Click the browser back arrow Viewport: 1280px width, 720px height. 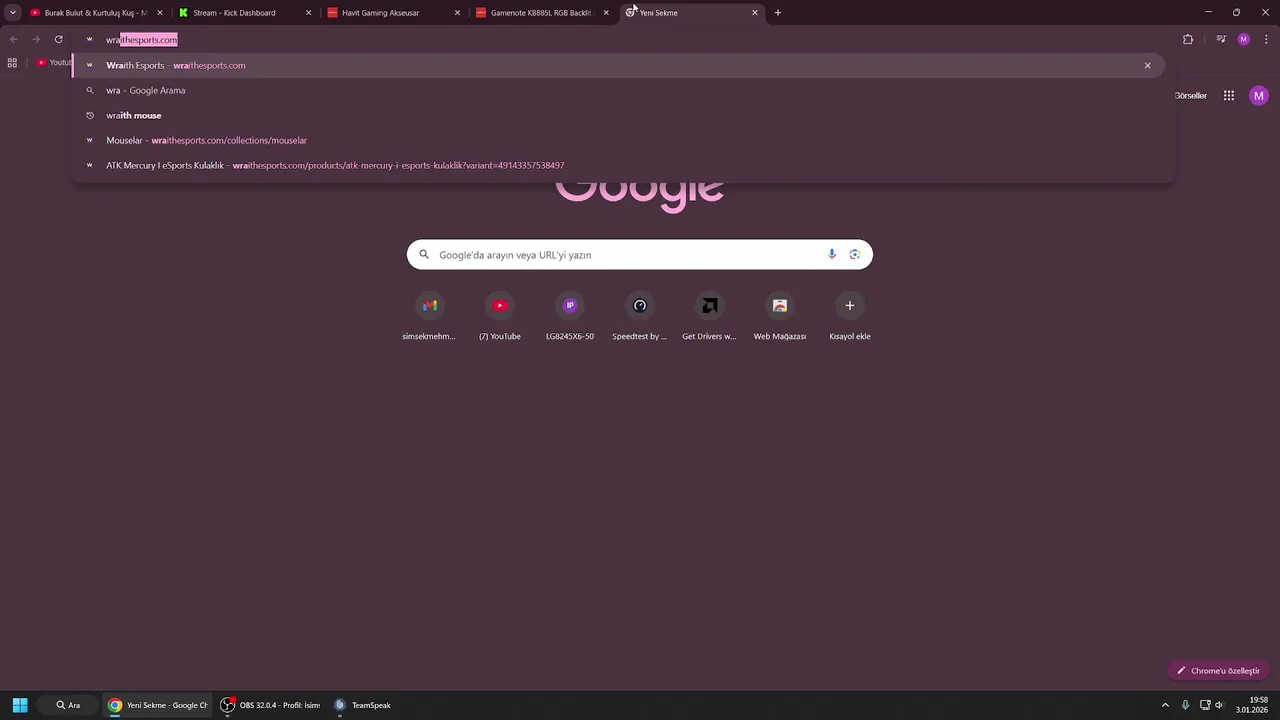pyautogui.click(x=13, y=39)
